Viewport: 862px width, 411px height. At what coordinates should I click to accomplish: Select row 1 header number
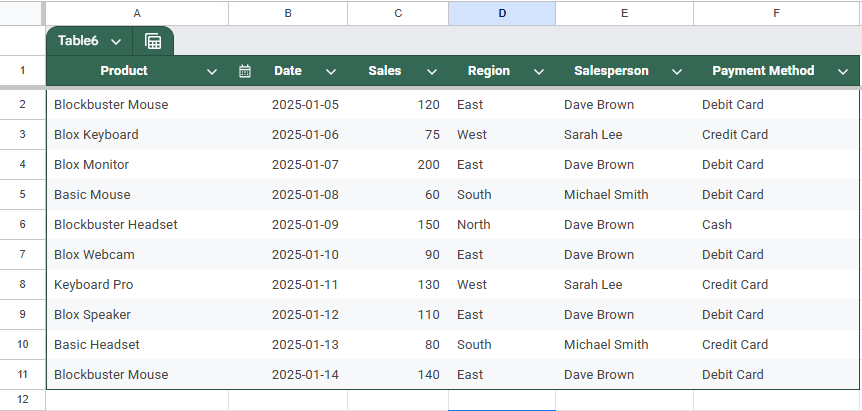coord(23,70)
